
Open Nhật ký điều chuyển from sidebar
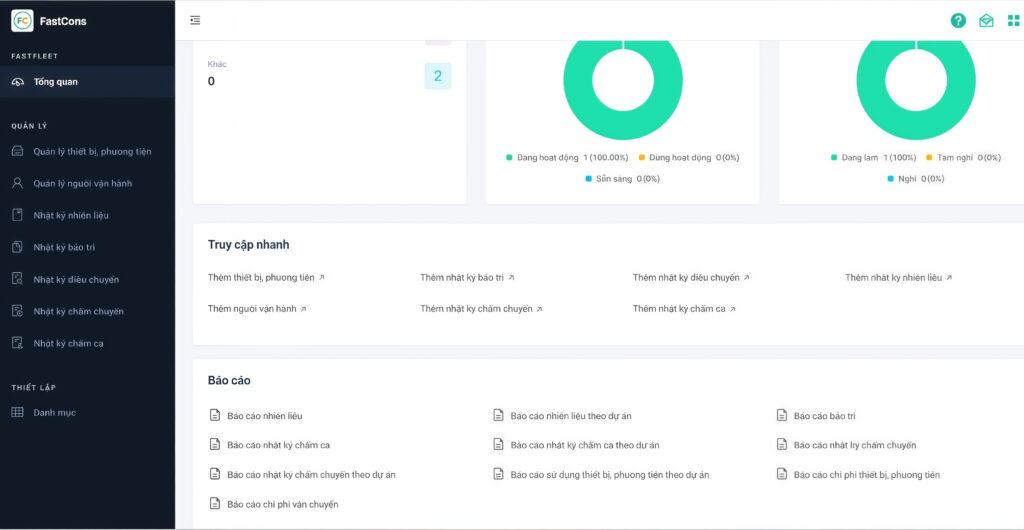[76, 280]
